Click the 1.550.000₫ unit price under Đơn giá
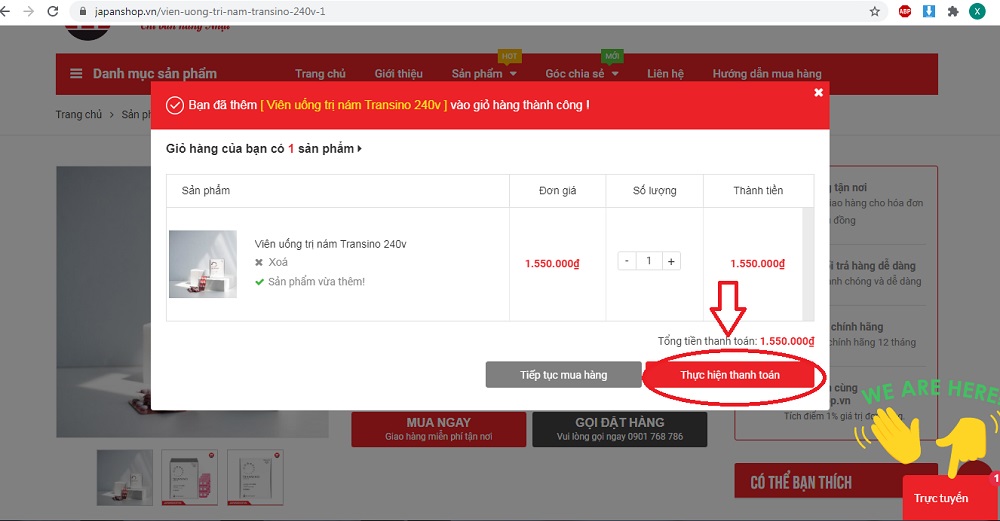The height and width of the screenshot is (521, 1000). point(552,263)
